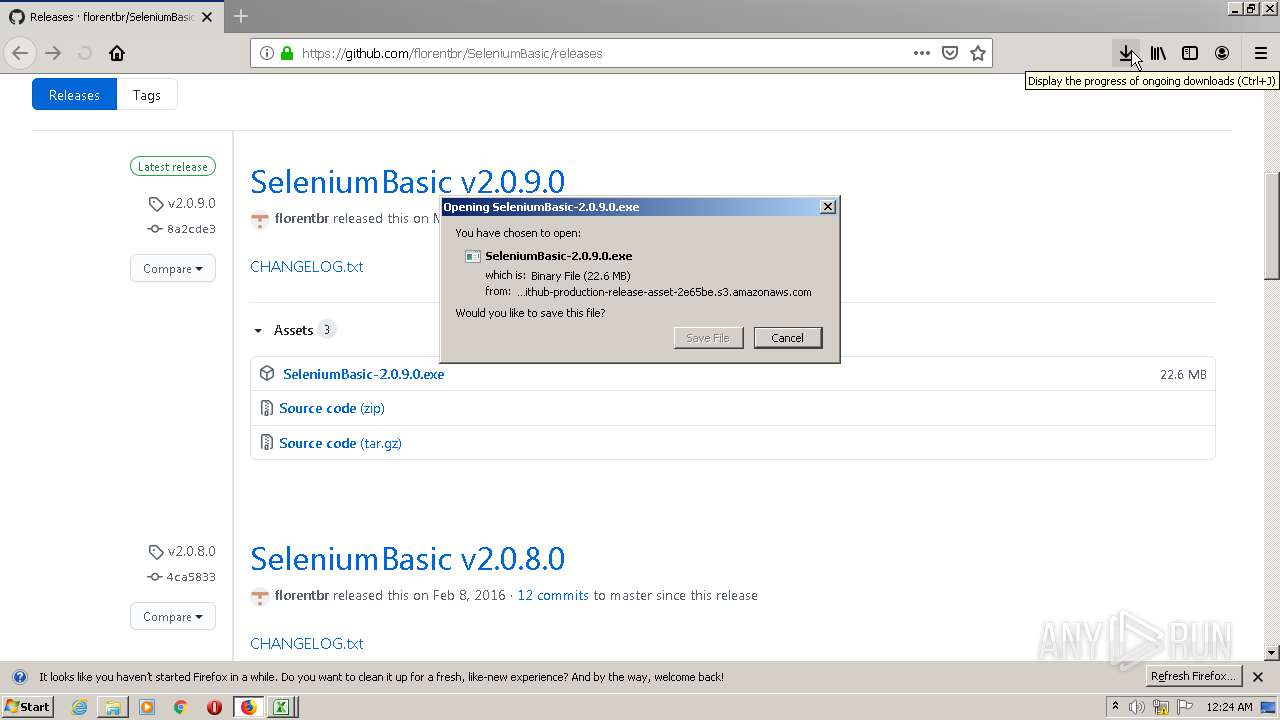1280x720 pixels.
Task: Open the Windows Start menu
Action: (27, 707)
